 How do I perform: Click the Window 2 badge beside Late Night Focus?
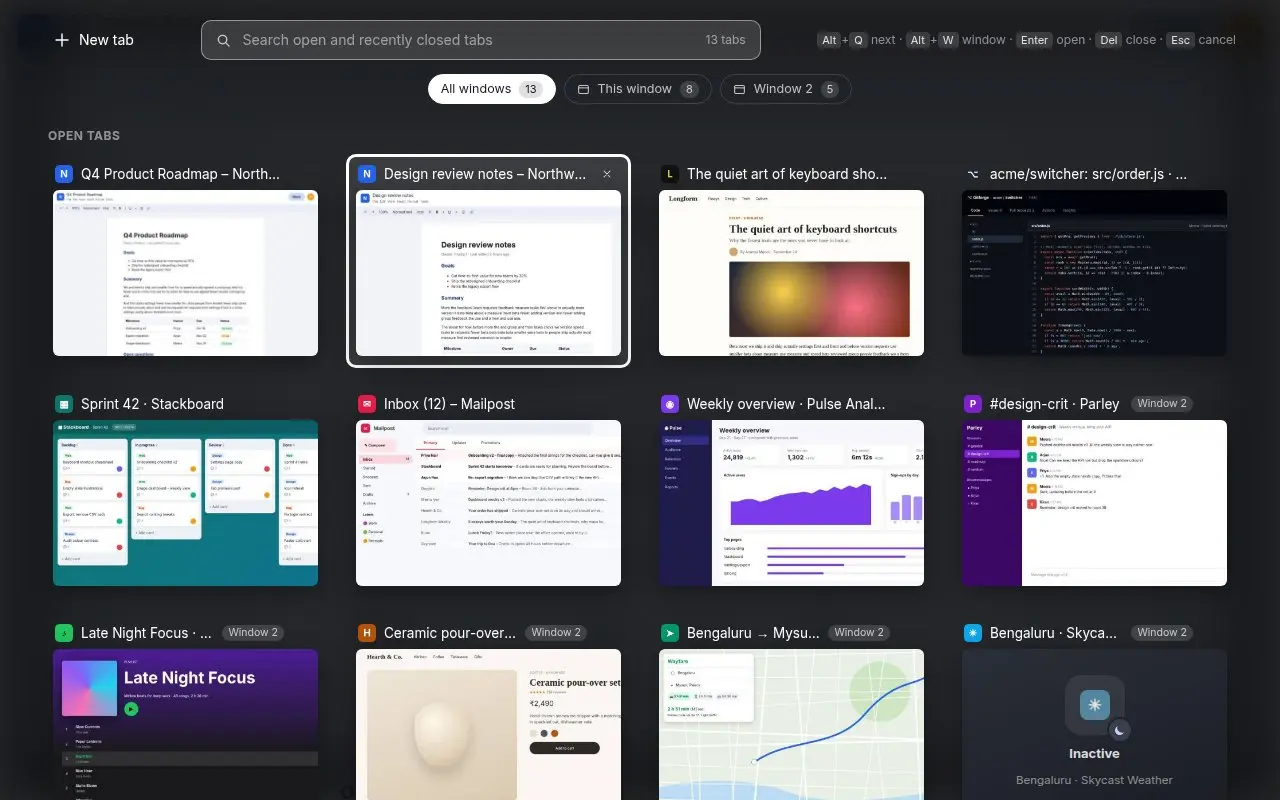pos(253,633)
